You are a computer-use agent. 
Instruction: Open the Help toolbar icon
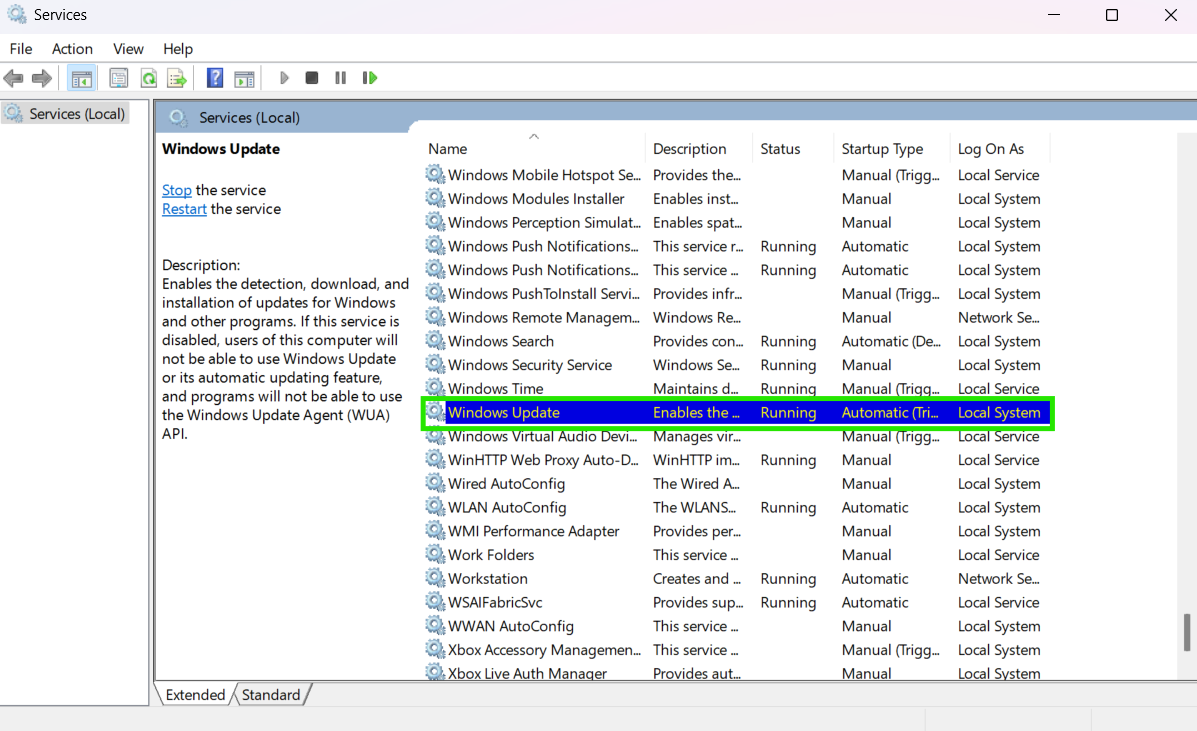(x=215, y=78)
